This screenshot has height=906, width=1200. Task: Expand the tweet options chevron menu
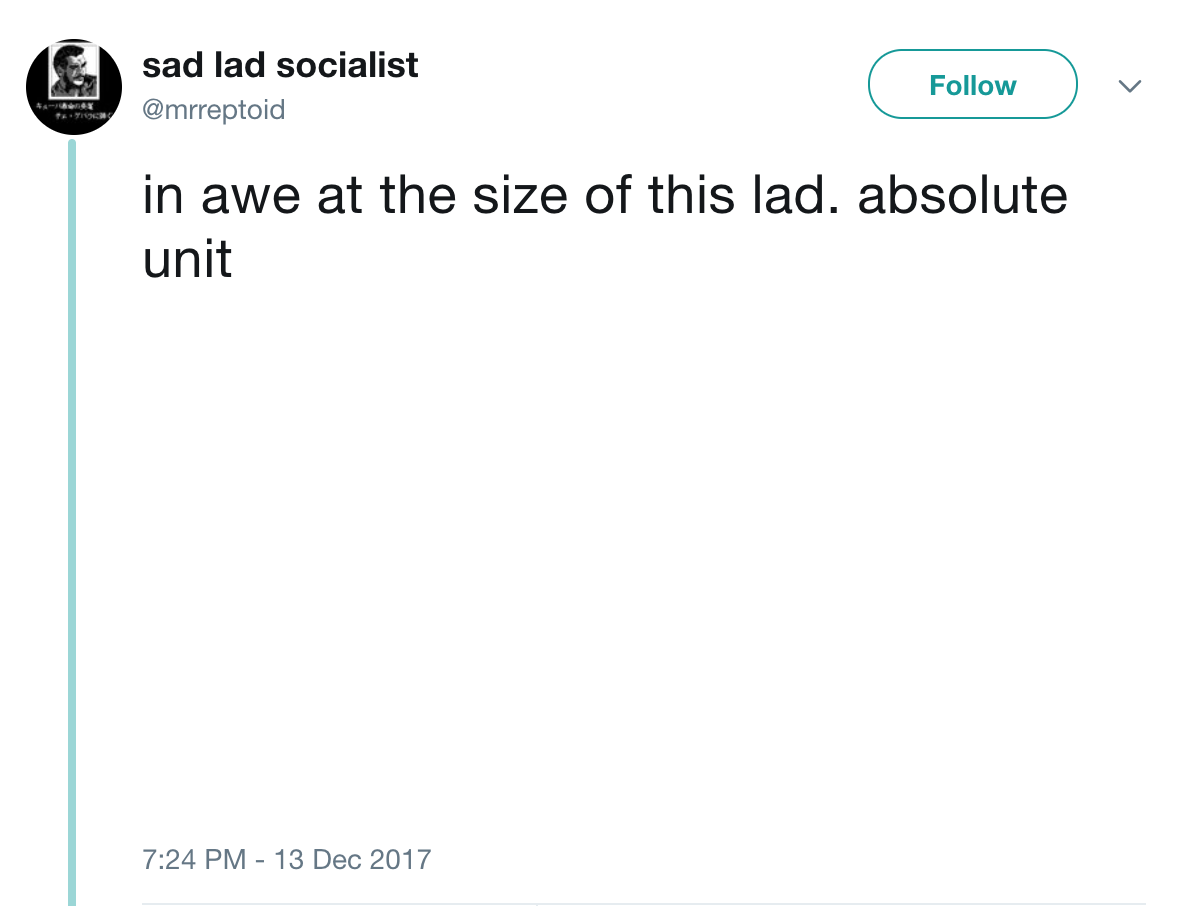[x=1130, y=87]
